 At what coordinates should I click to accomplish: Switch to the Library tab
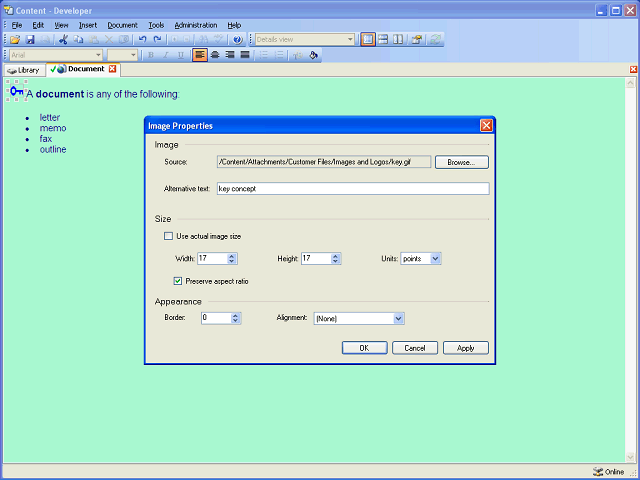[x=24, y=70]
